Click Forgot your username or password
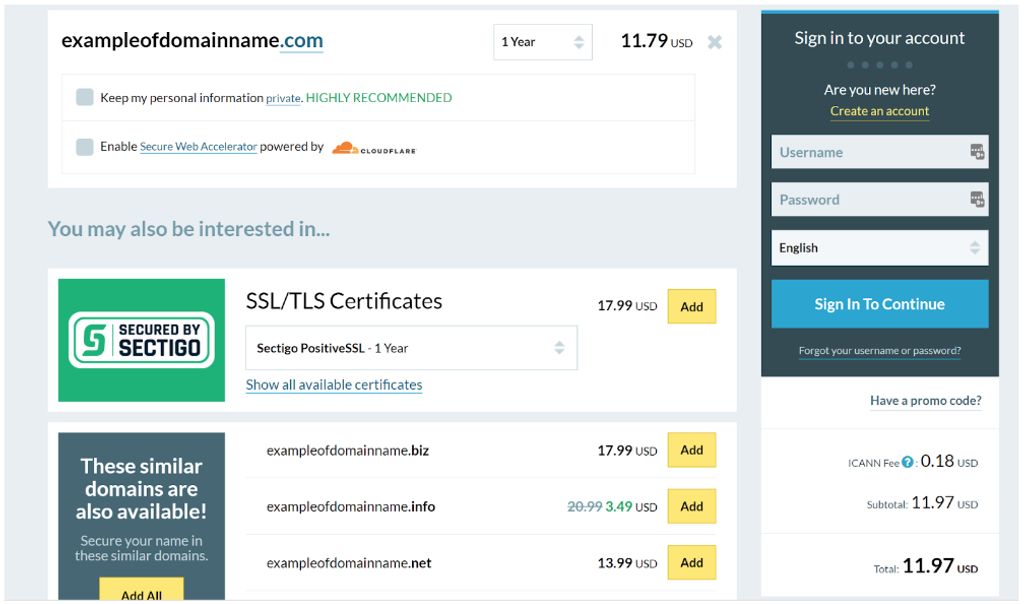 tap(879, 350)
